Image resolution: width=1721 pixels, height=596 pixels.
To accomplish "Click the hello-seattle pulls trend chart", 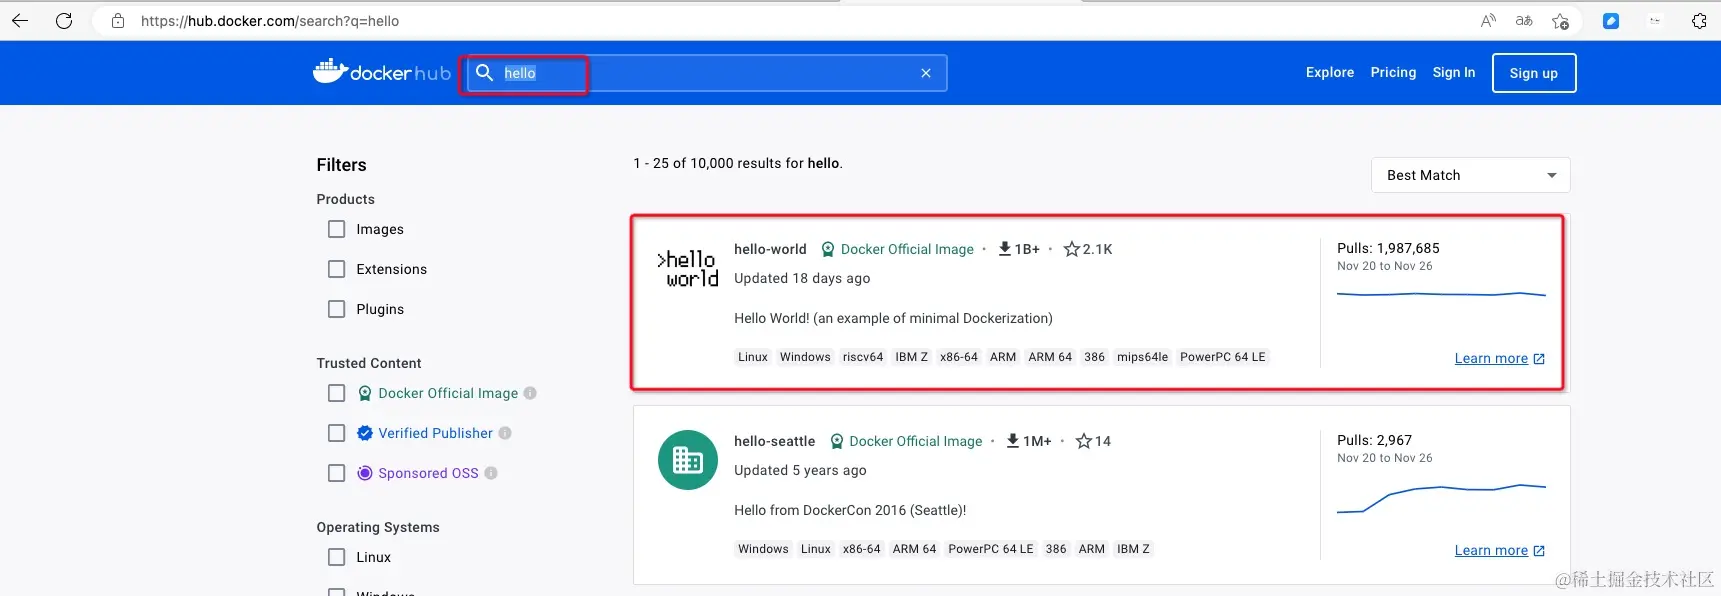I will click(1441, 498).
